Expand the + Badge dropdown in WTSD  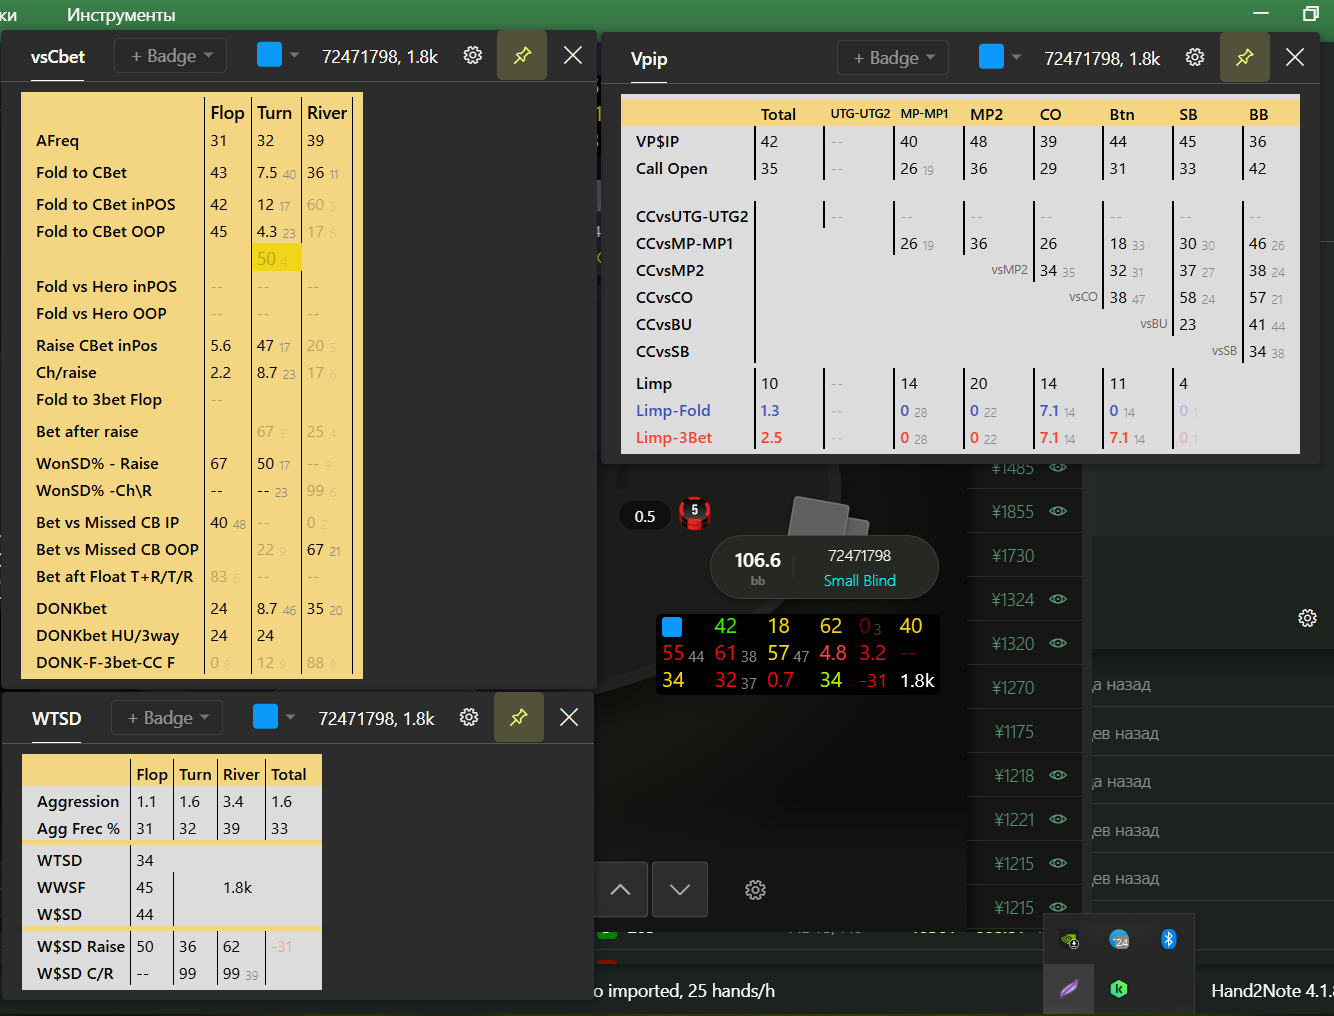pyautogui.click(x=167, y=718)
